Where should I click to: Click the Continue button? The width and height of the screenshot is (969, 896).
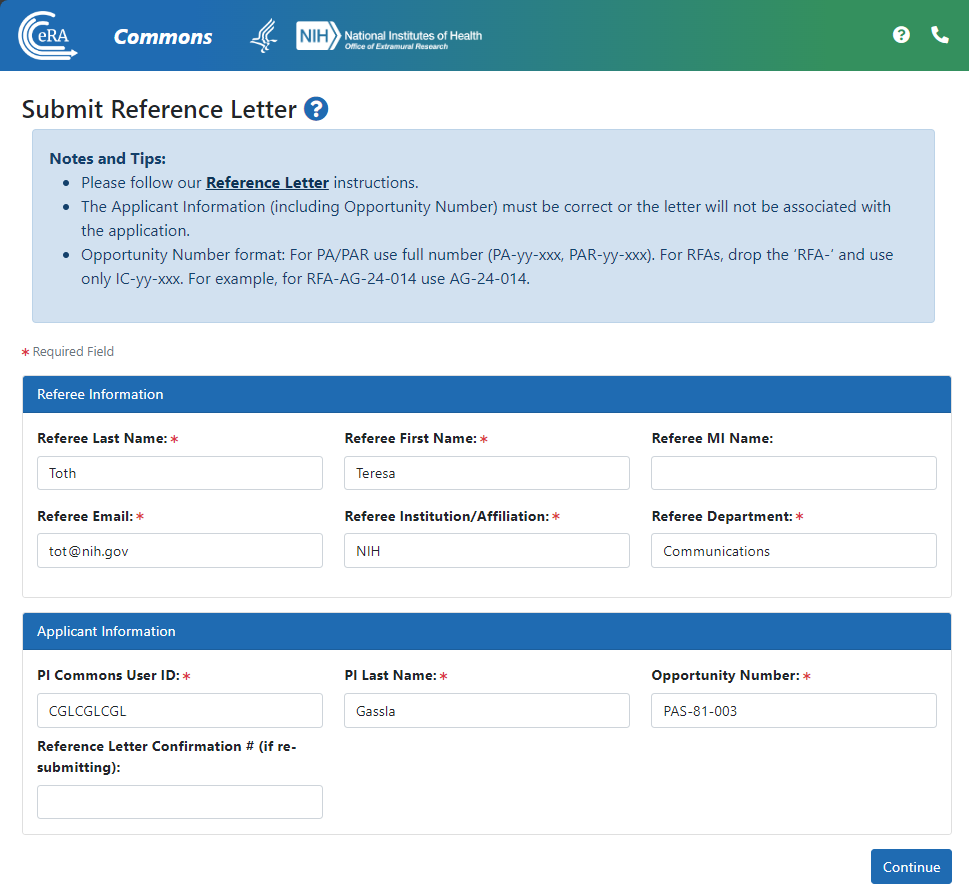coord(911,866)
